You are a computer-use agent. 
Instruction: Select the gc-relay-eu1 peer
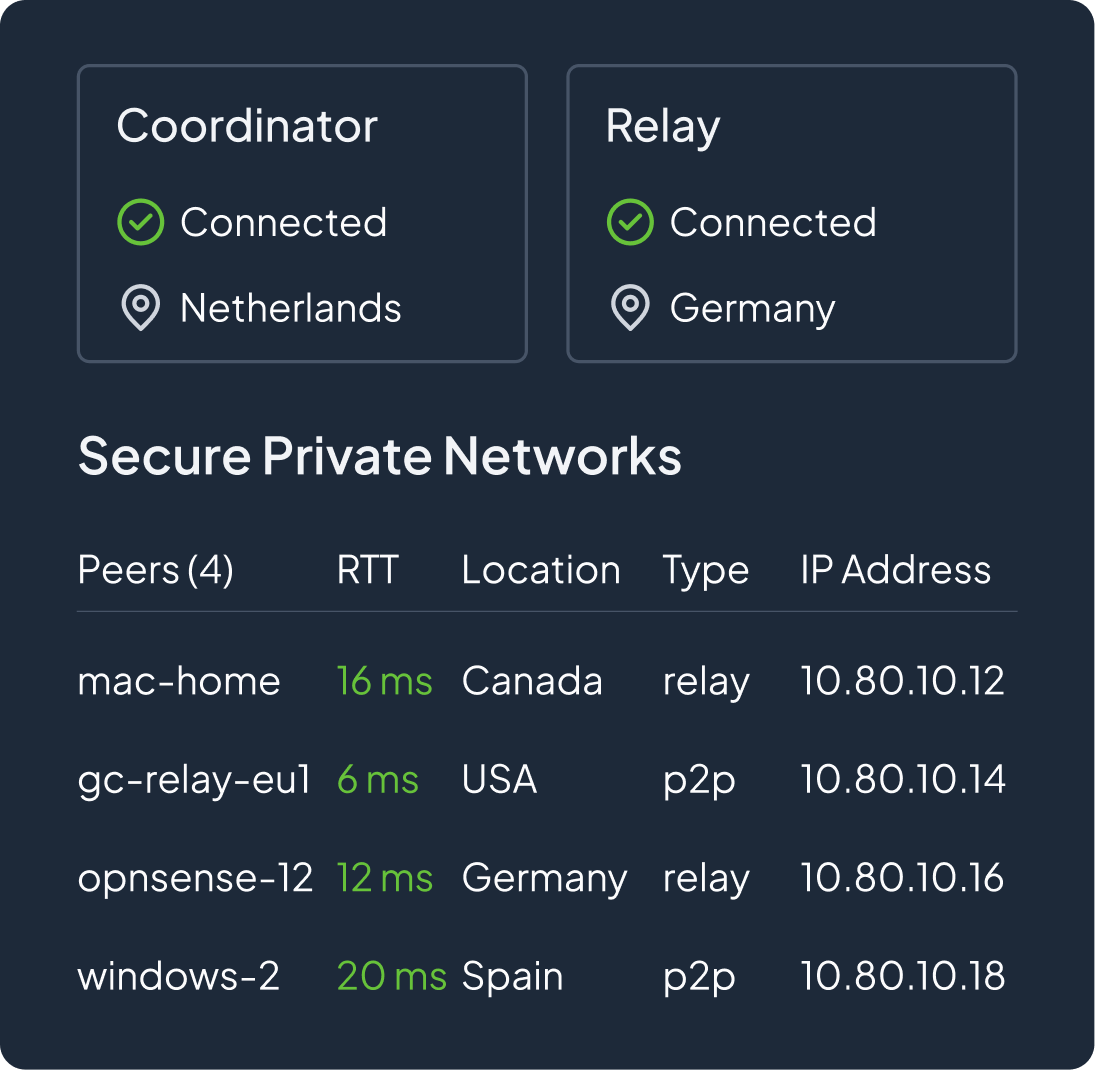tap(195, 780)
